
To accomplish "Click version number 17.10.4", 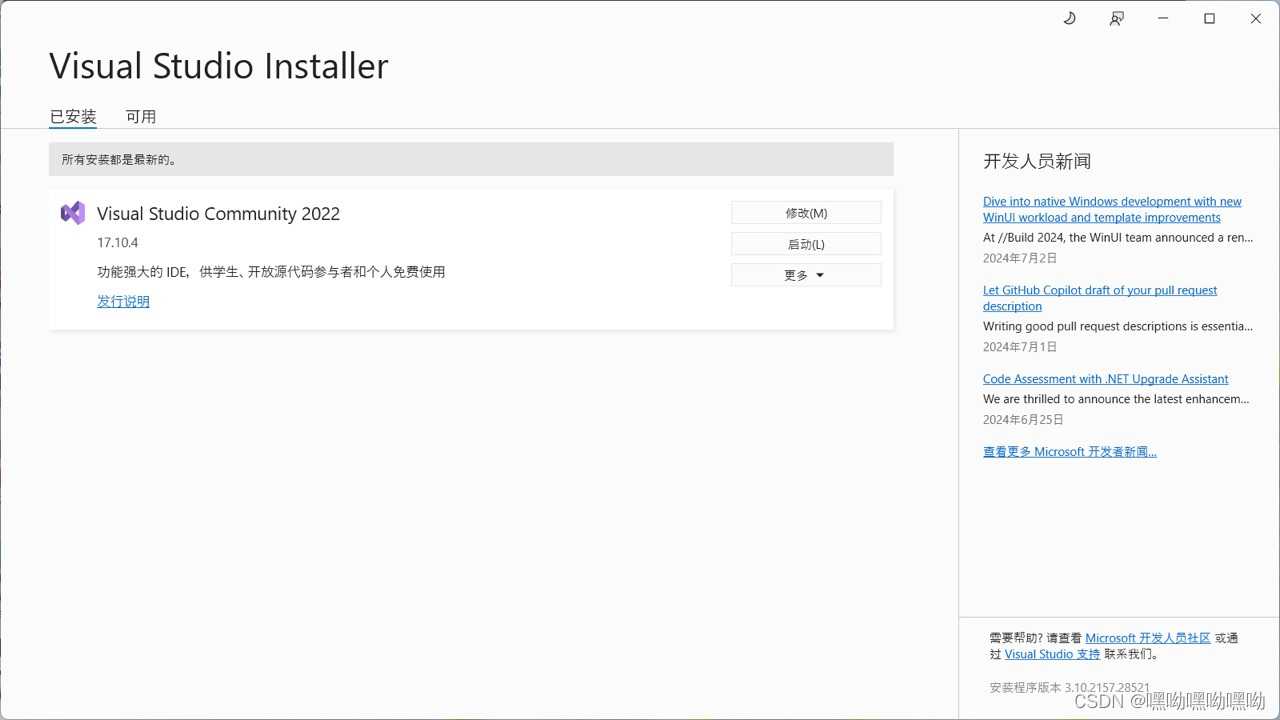I will point(117,243).
